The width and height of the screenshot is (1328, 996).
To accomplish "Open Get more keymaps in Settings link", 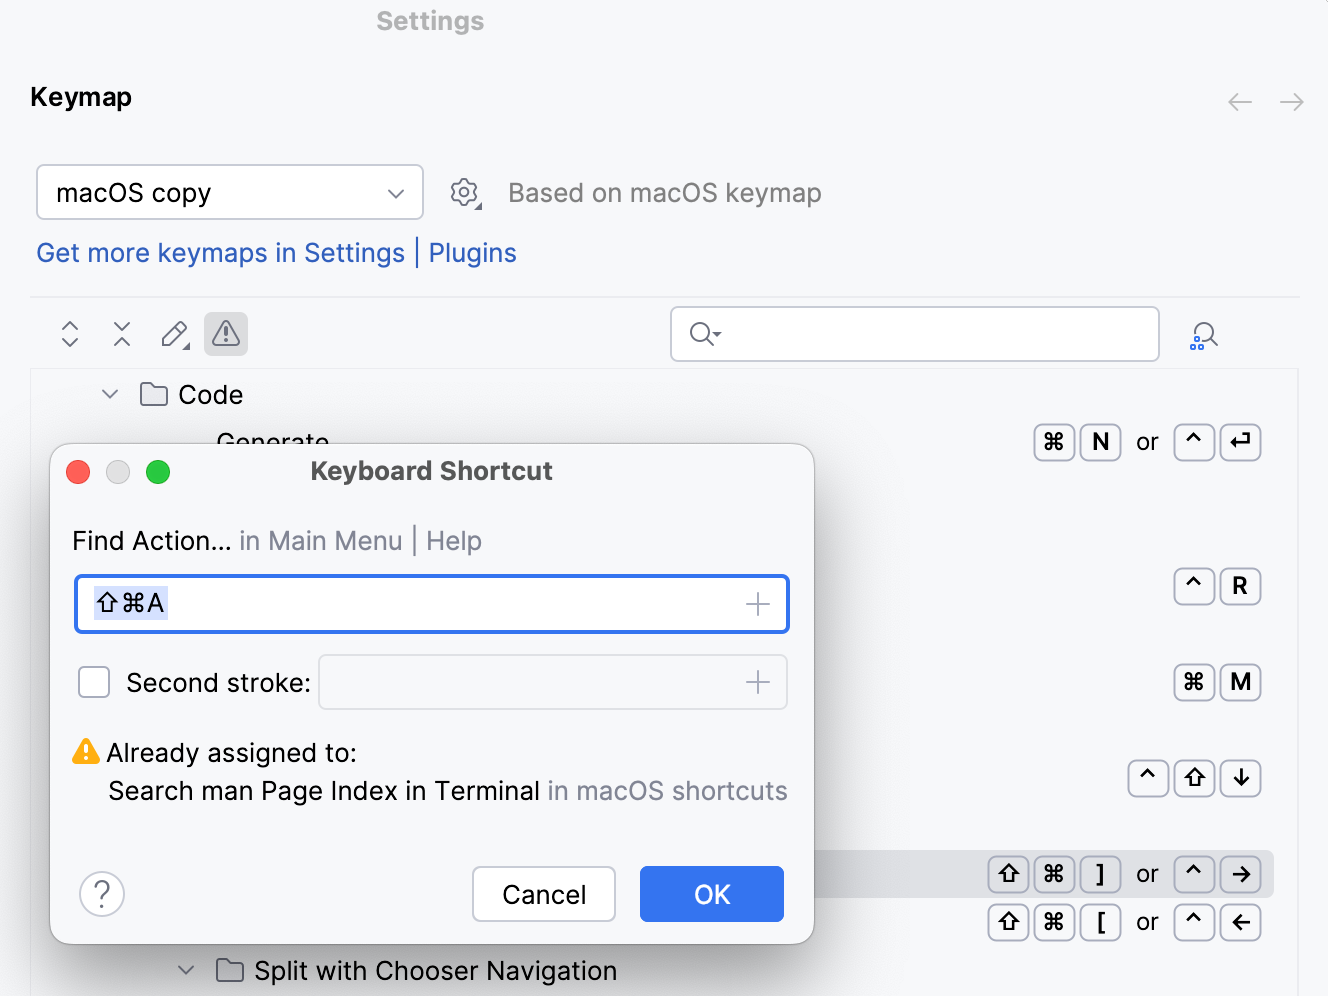I will click(x=220, y=252).
